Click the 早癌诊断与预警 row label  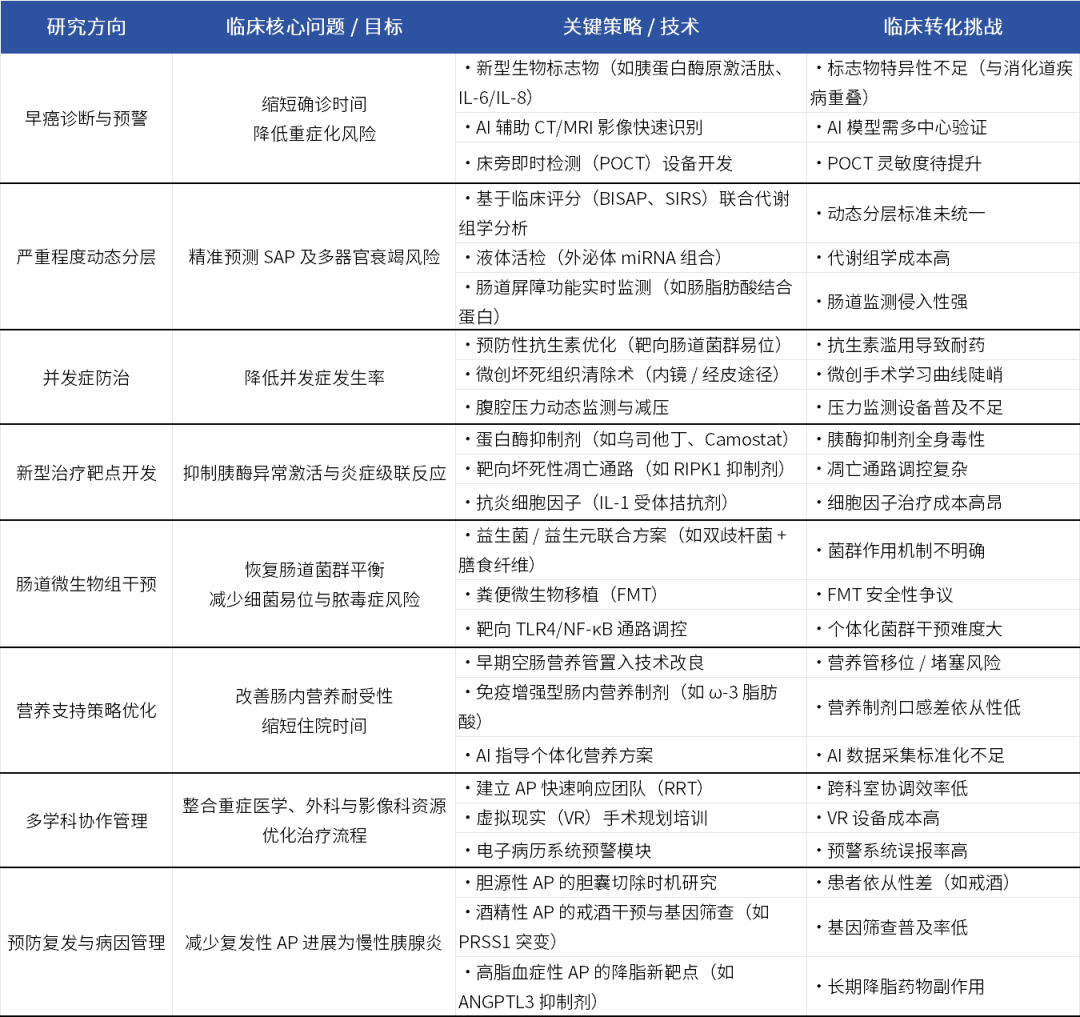[87, 118]
